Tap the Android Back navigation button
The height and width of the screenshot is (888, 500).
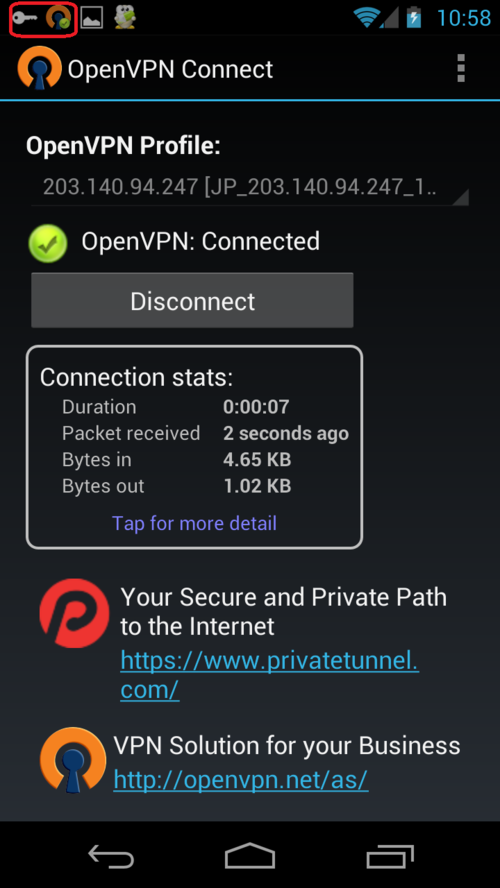click(x=111, y=855)
